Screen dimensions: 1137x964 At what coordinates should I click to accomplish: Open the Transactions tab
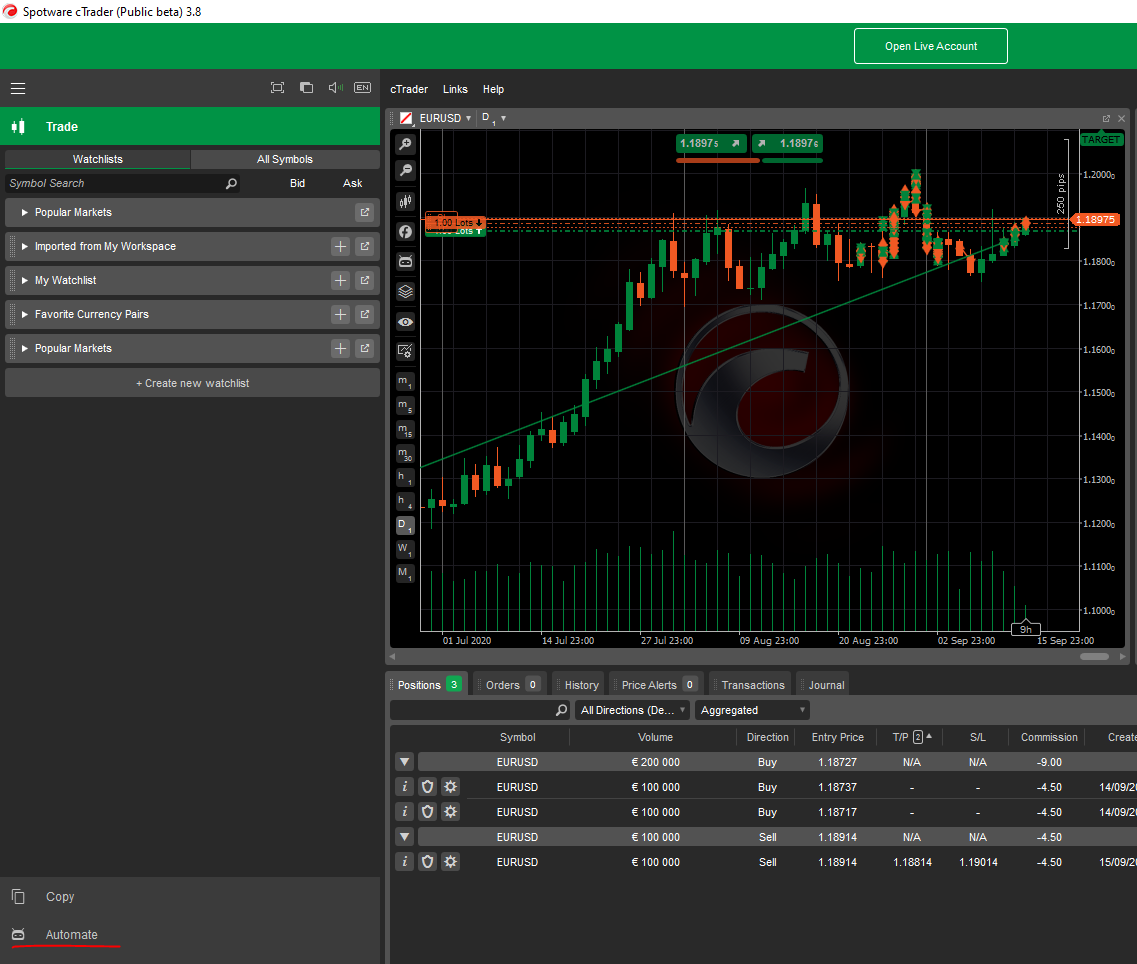pyautogui.click(x=752, y=685)
